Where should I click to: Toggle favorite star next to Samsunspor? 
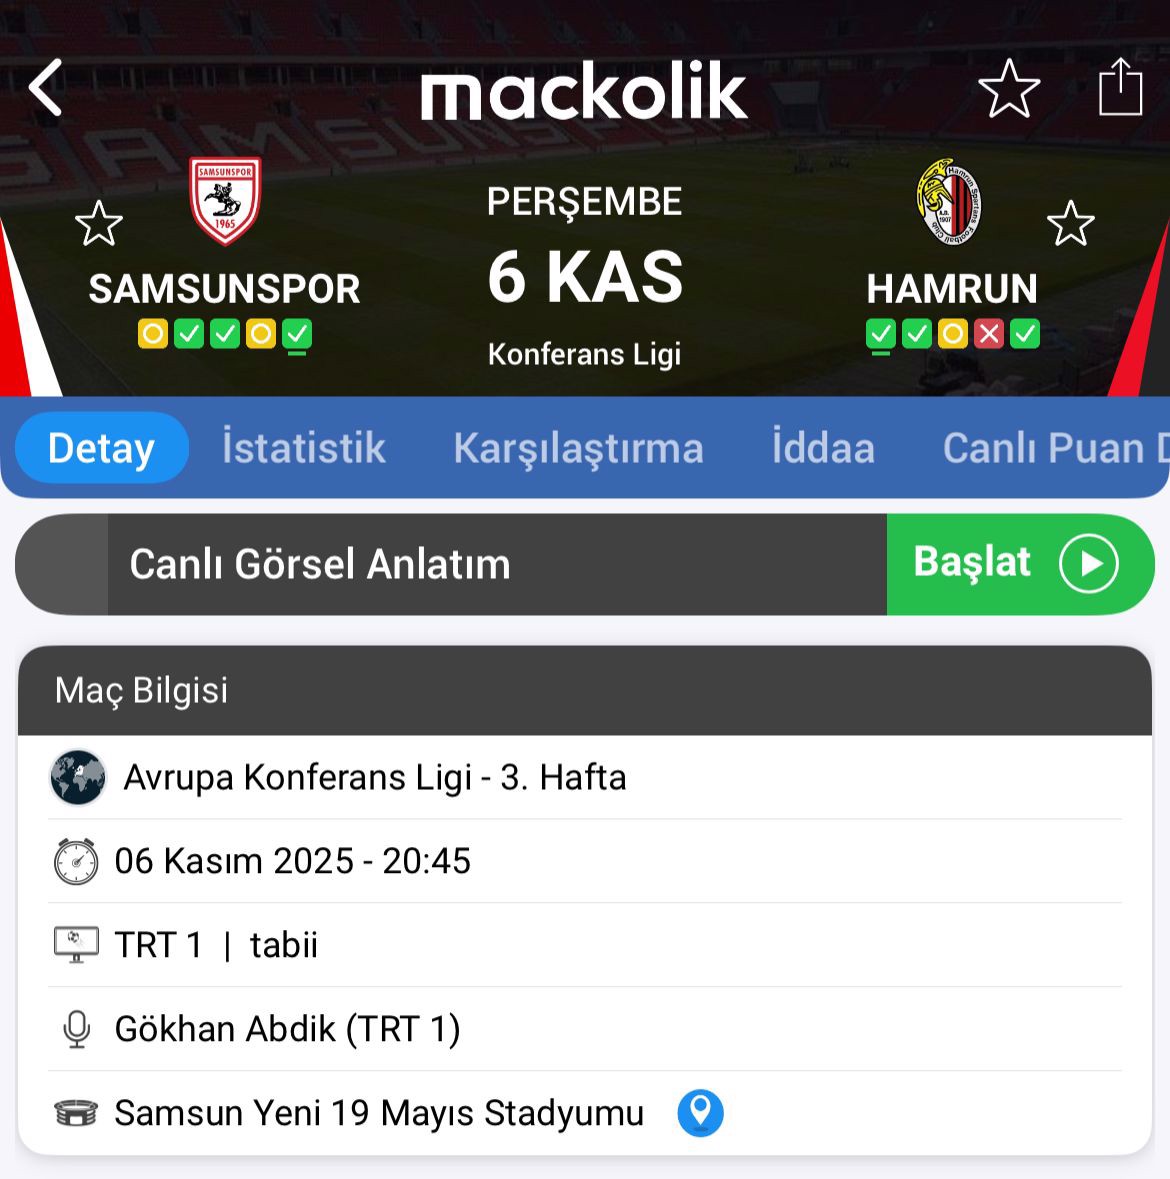coord(99,223)
